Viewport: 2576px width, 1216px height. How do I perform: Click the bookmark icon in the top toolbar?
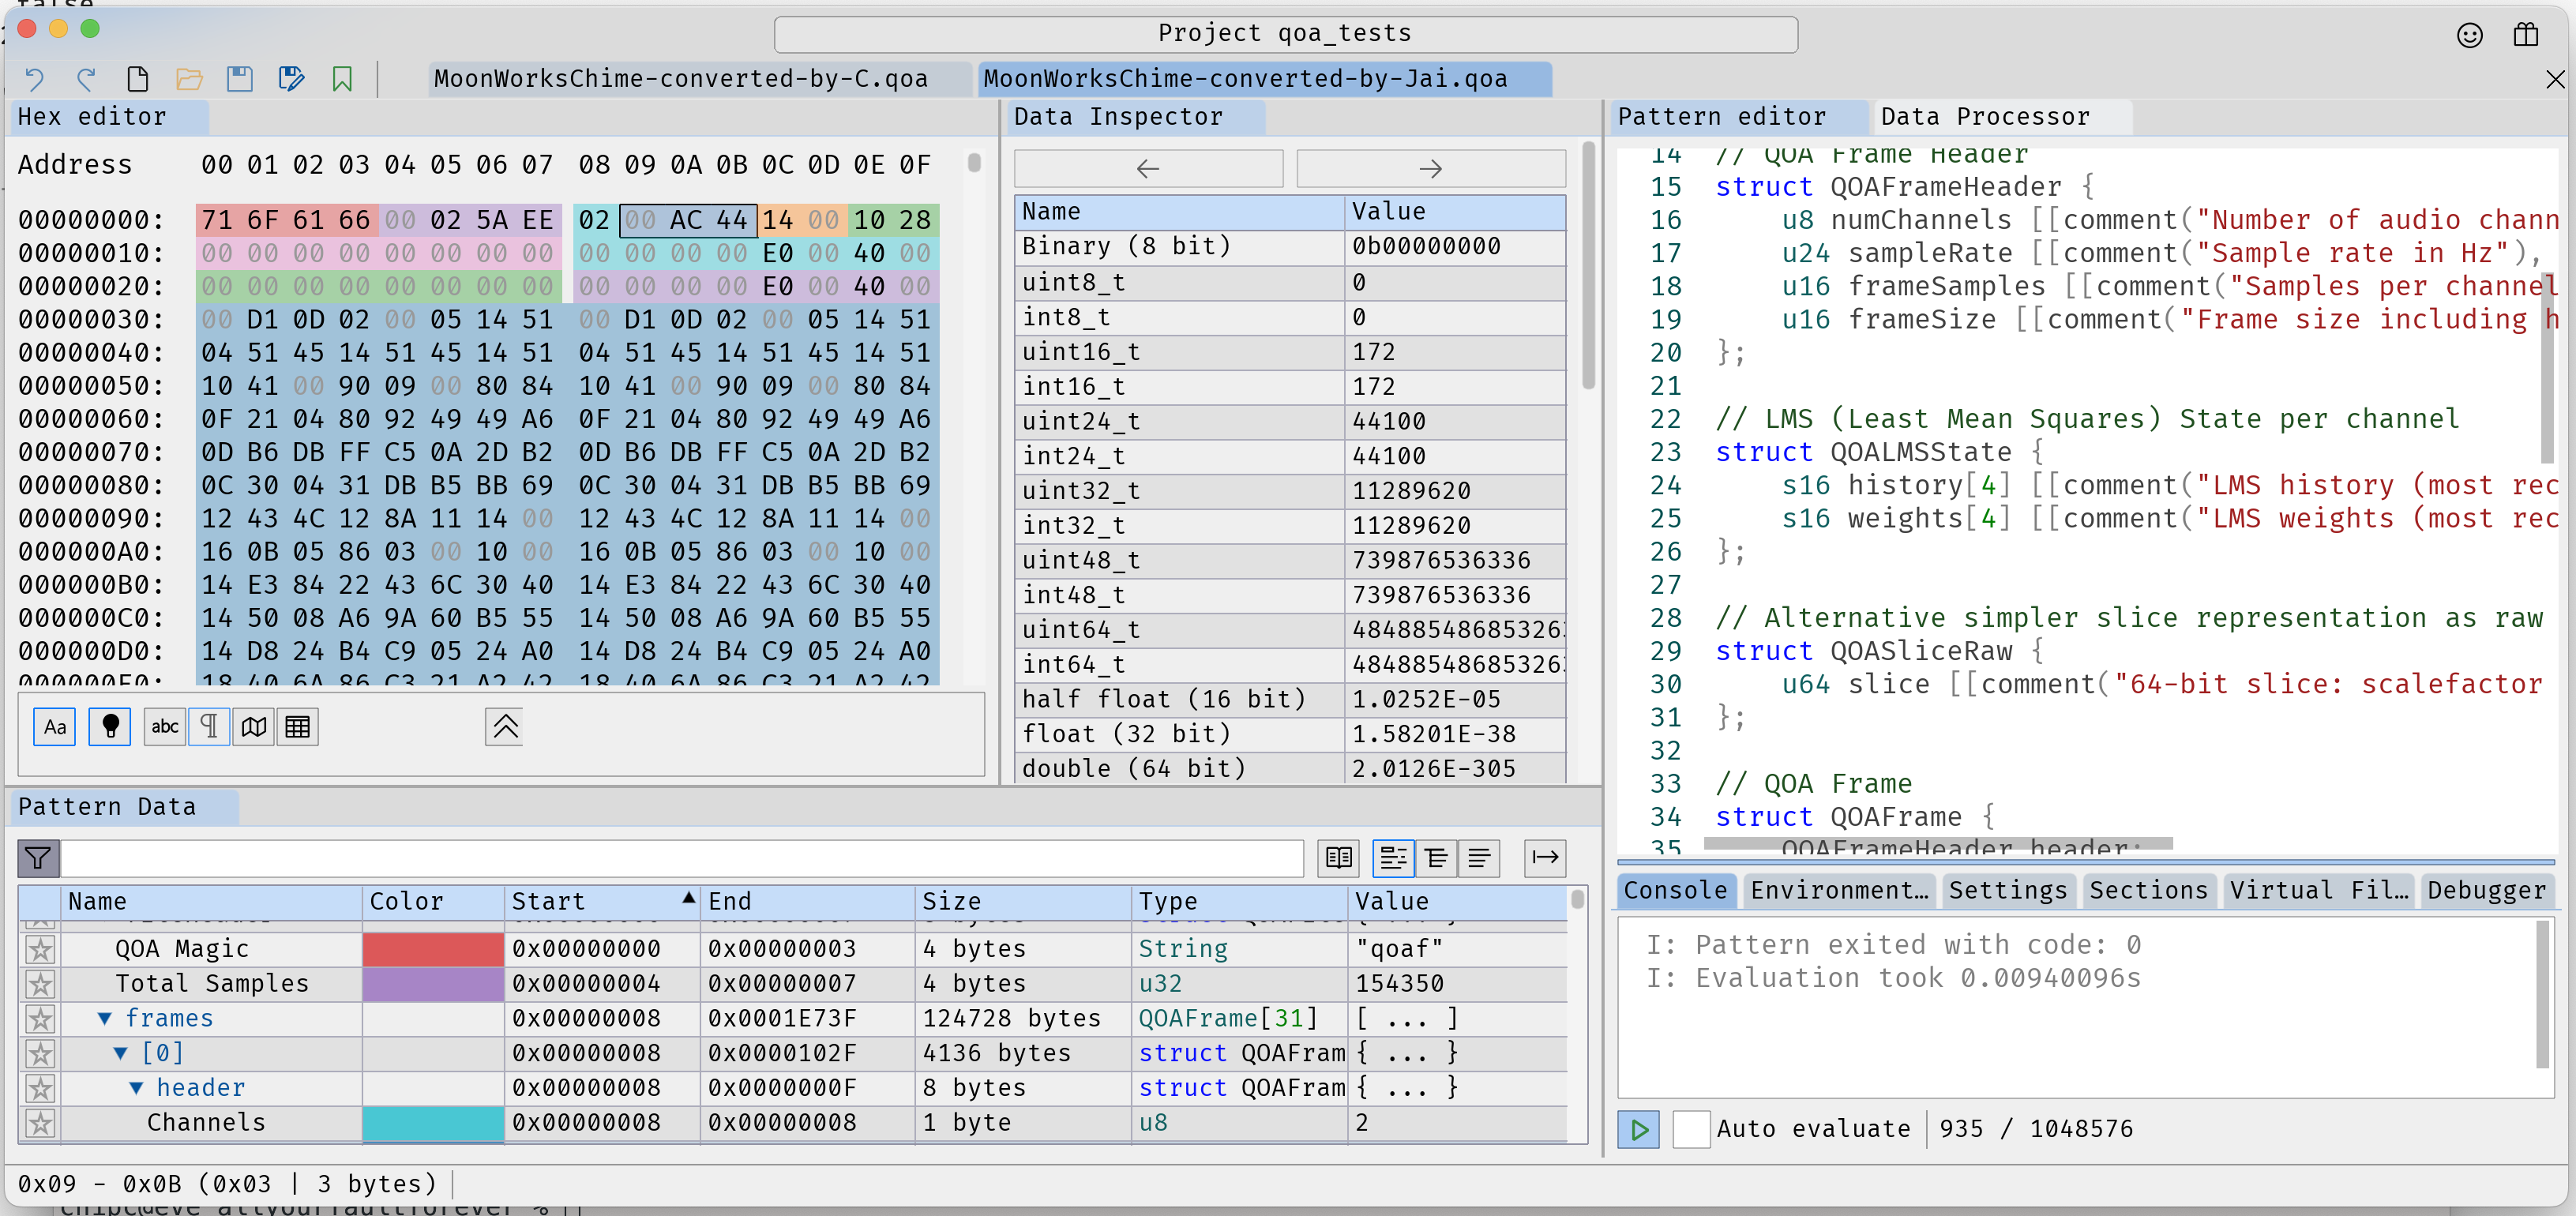[342, 79]
